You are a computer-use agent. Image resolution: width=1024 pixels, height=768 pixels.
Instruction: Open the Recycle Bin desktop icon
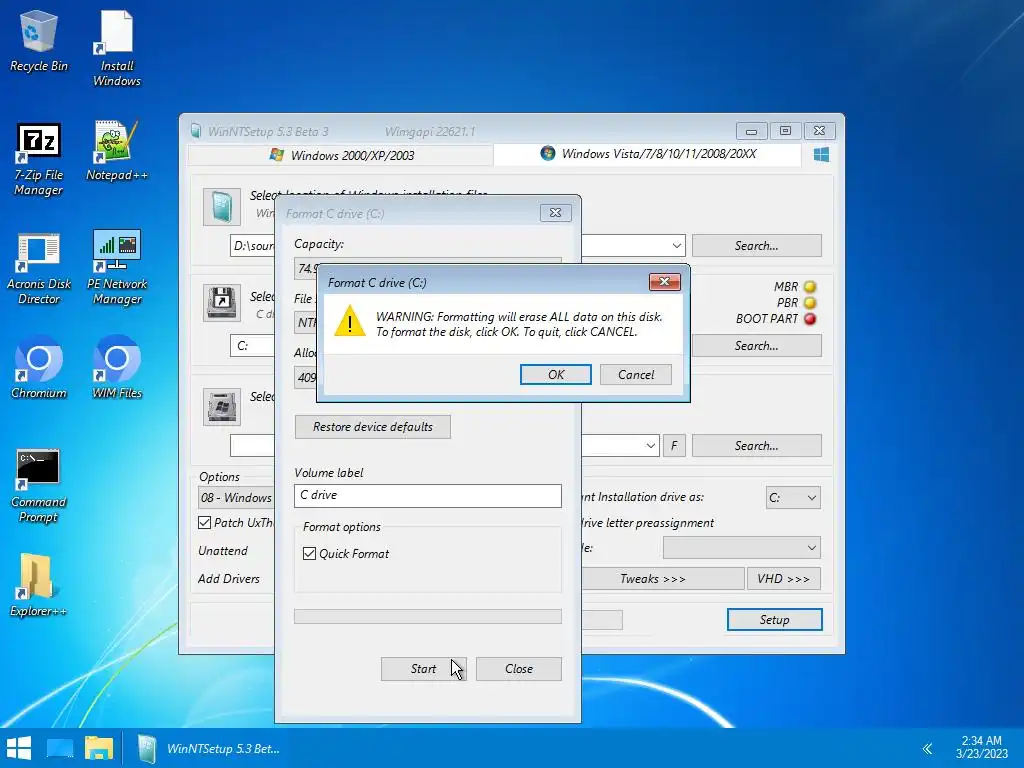[39, 40]
